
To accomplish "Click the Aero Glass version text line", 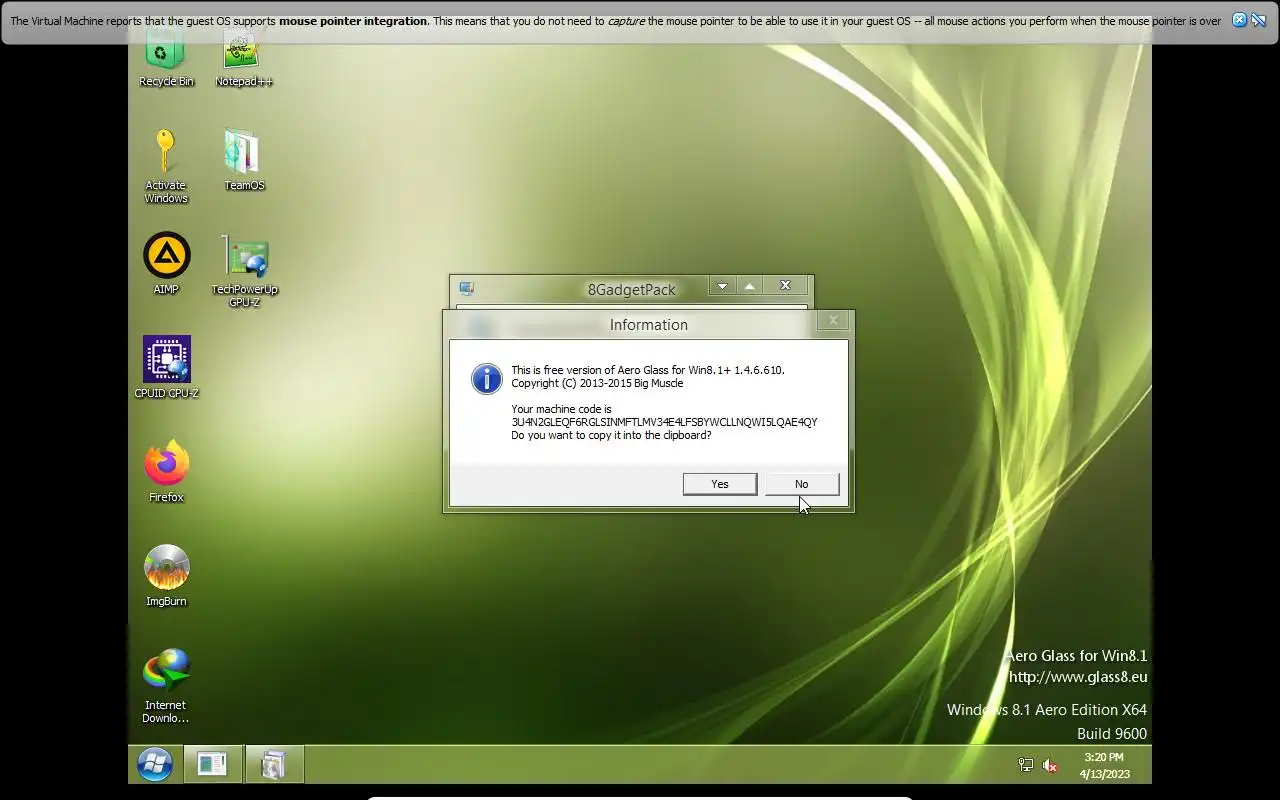I will click(x=648, y=370).
